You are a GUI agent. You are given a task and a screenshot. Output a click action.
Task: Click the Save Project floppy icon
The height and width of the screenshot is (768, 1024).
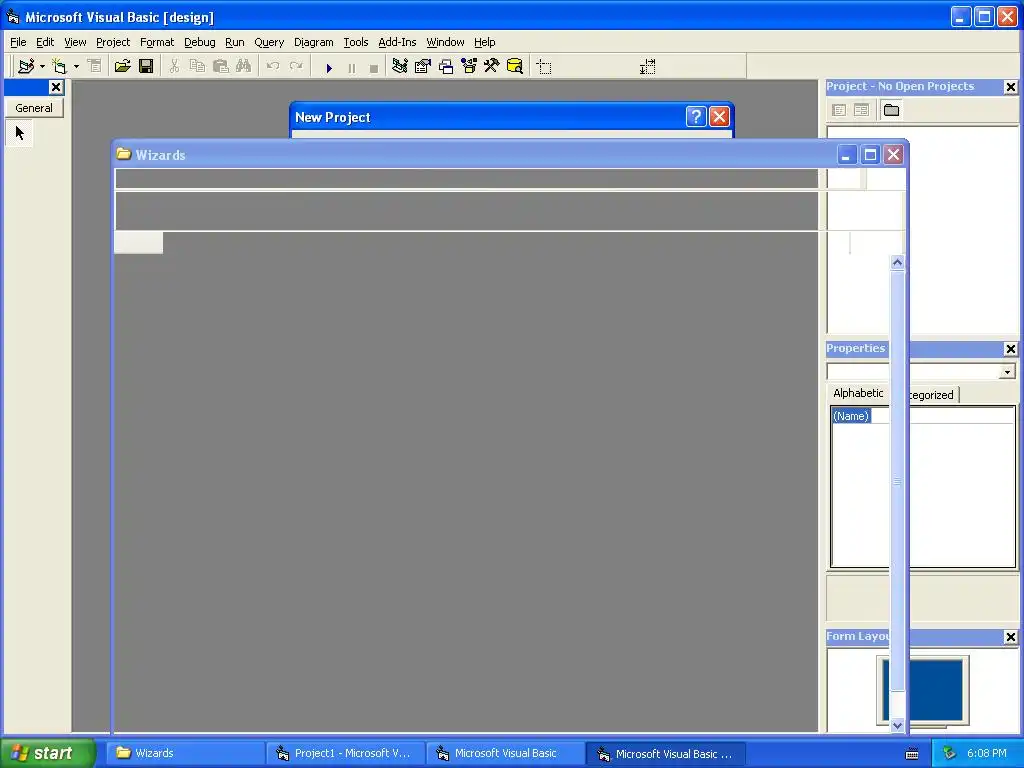(146, 66)
